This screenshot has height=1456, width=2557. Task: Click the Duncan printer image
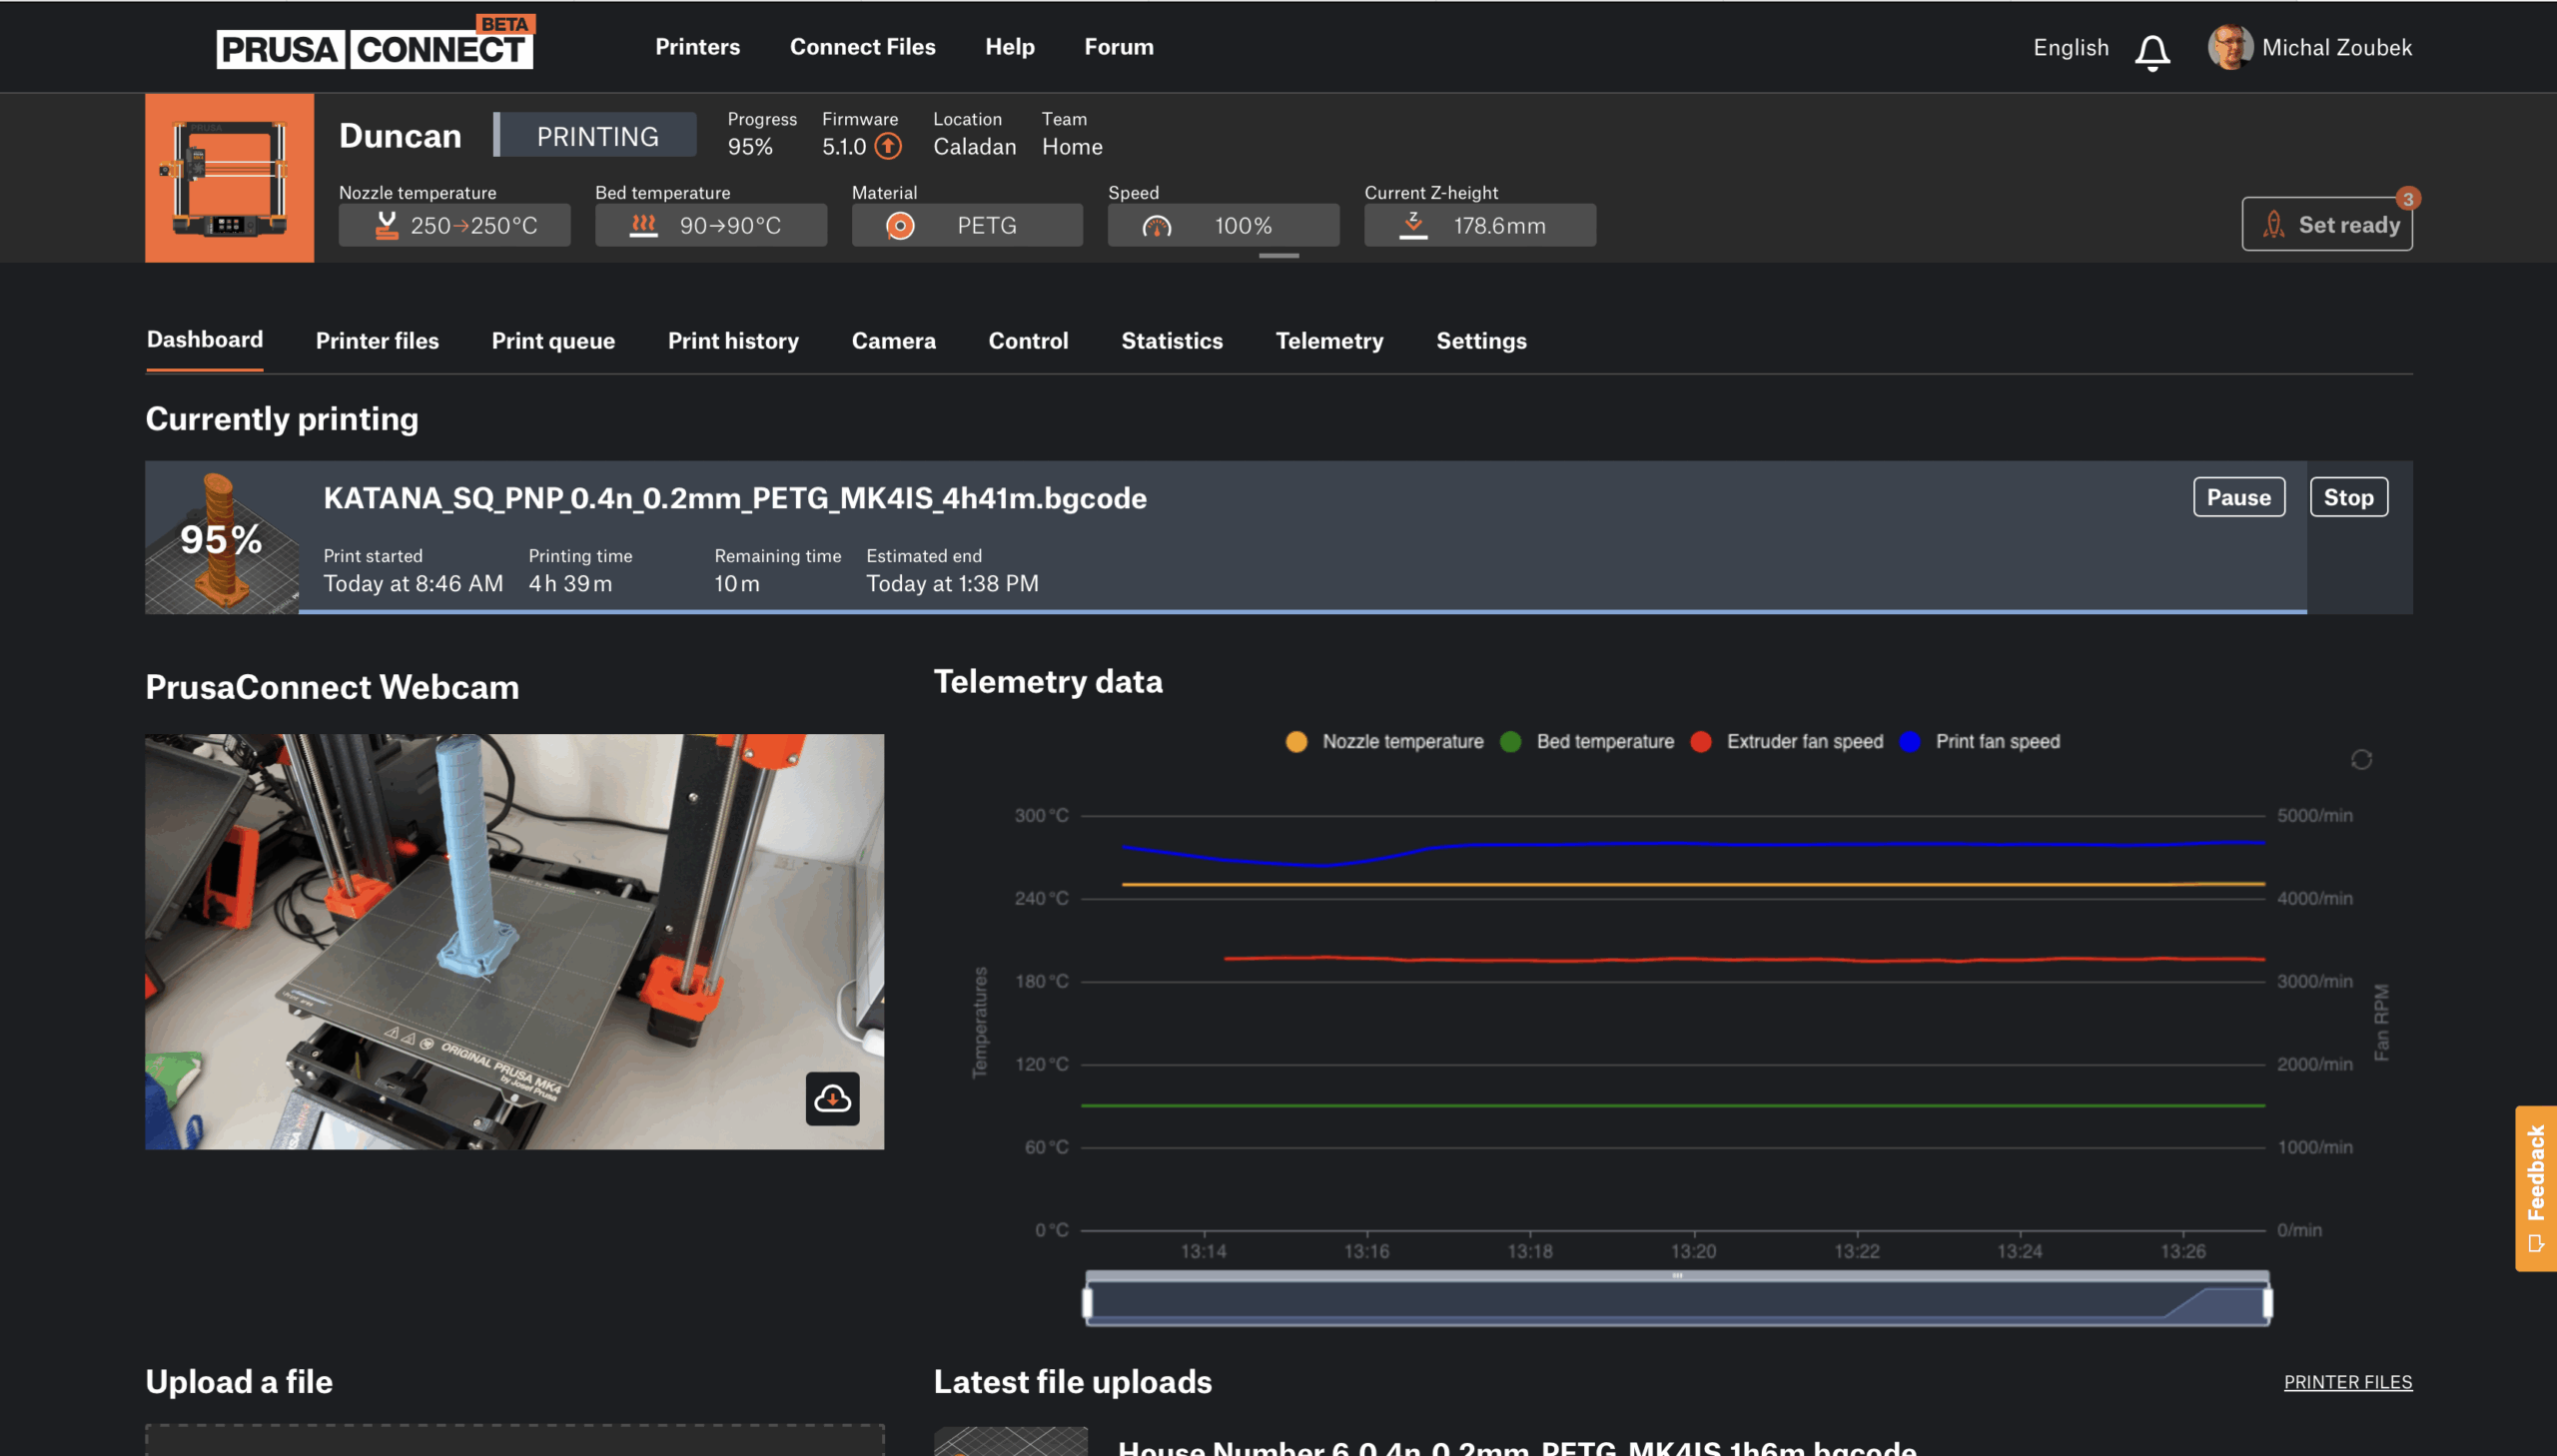[x=229, y=178]
